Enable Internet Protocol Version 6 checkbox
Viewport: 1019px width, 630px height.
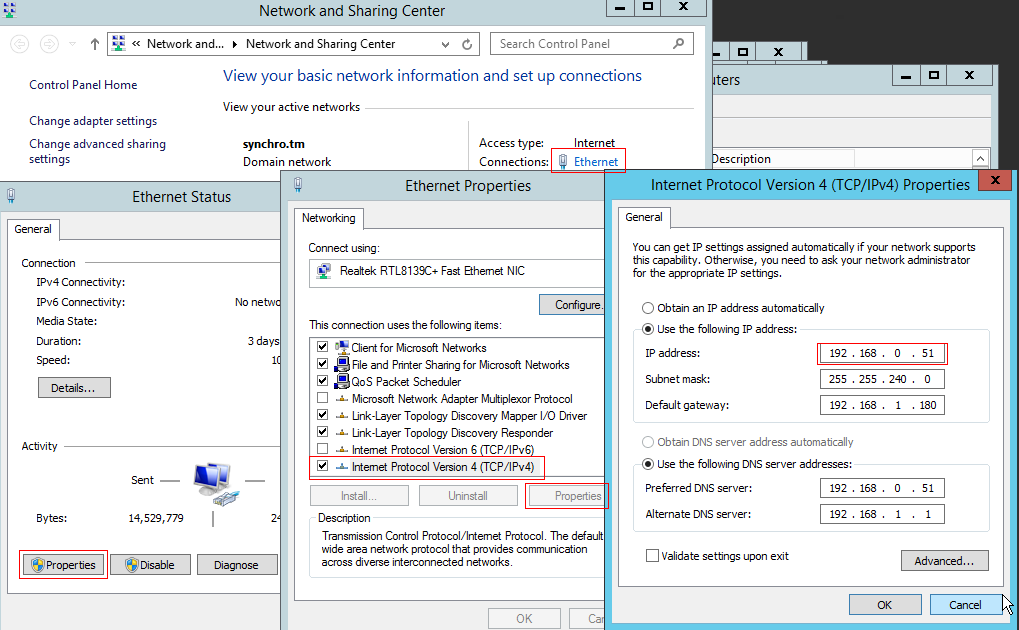(322, 448)
